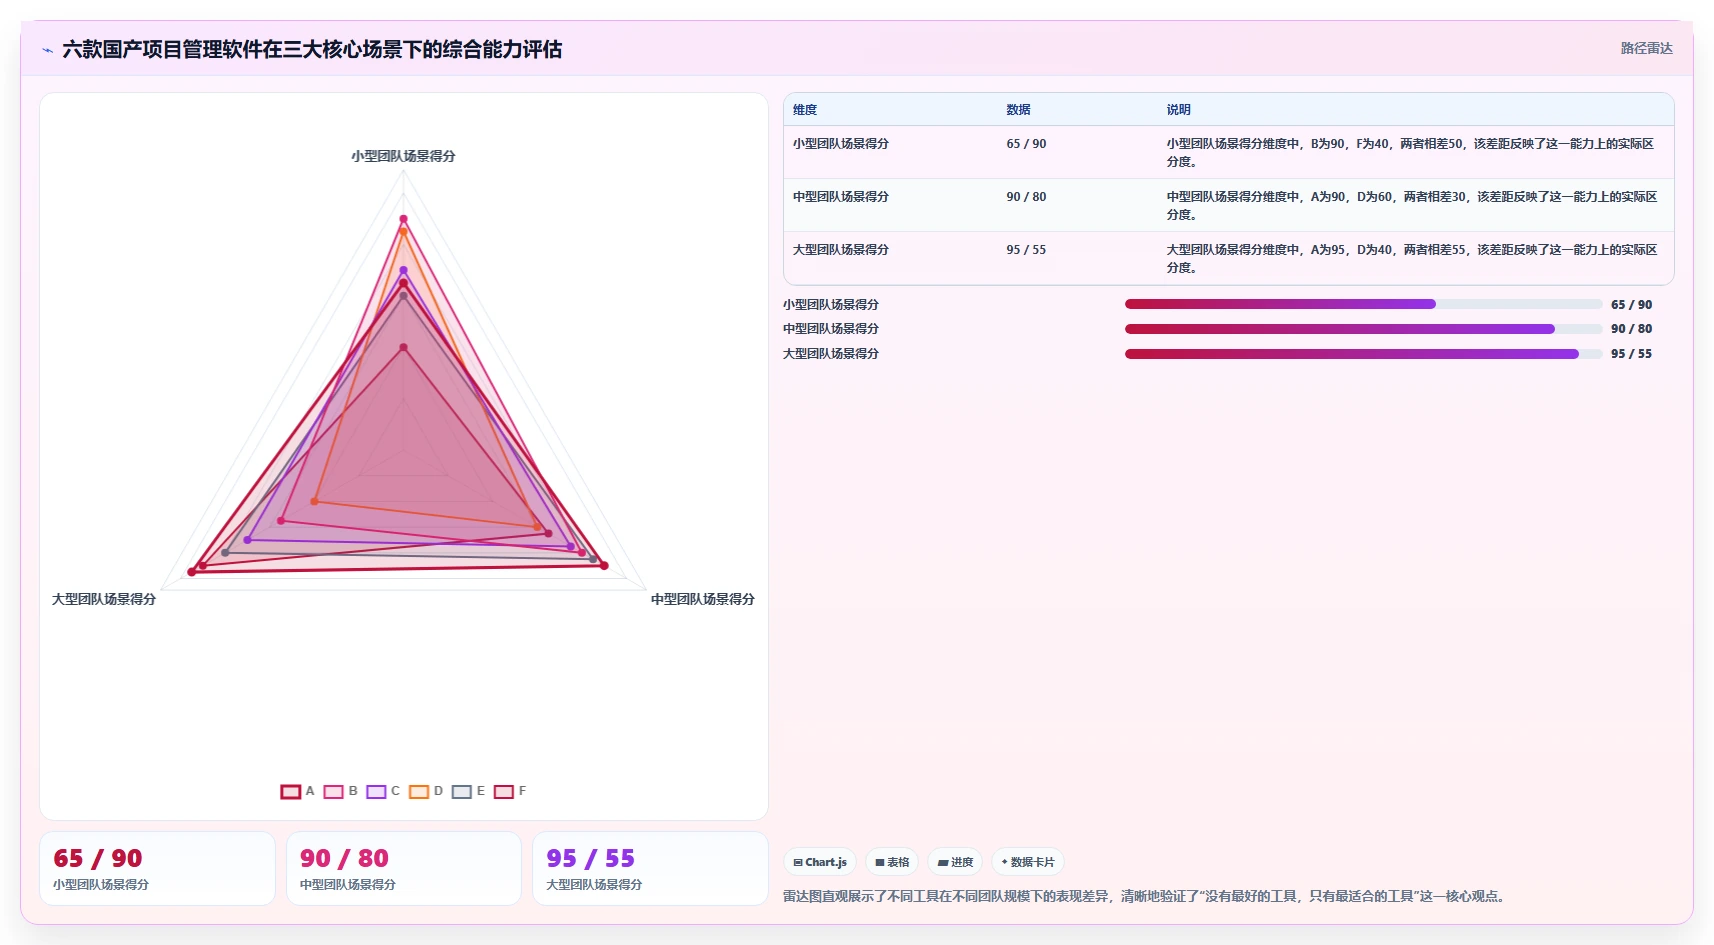Click the radar axis label 中型团队场景得分

click(703, 599)
